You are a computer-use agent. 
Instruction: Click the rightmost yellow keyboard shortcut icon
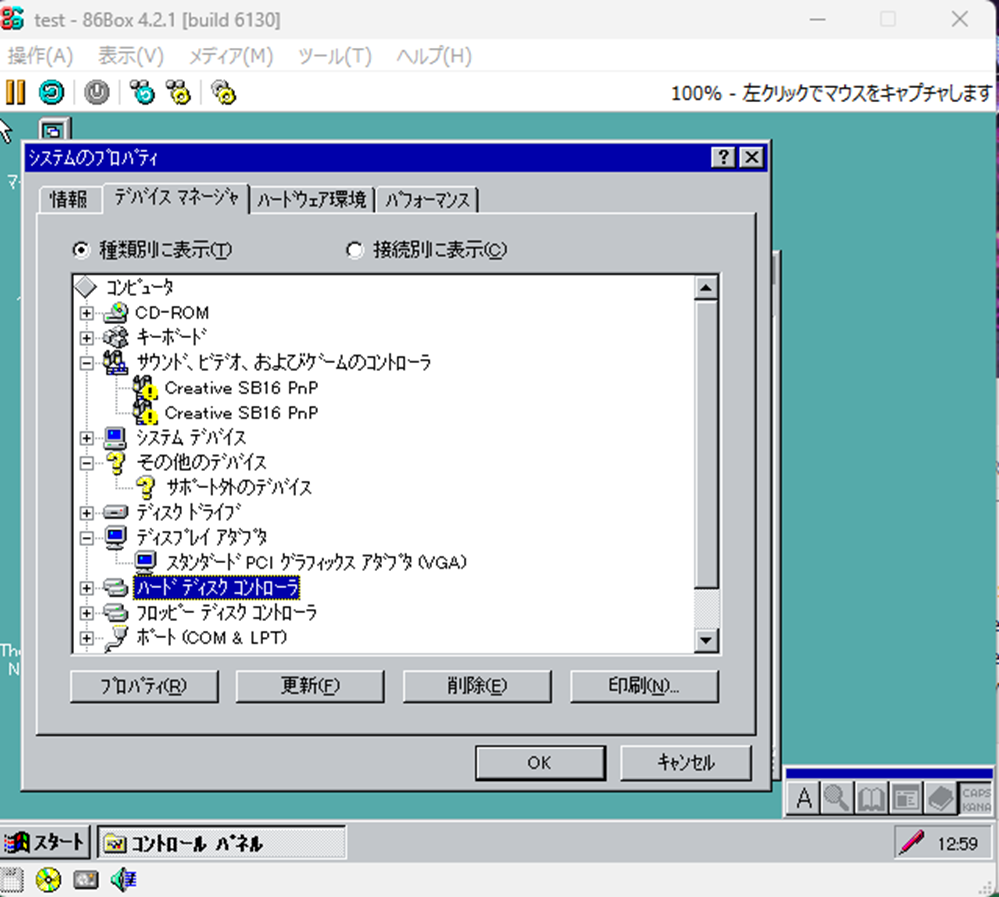(223, 92)
